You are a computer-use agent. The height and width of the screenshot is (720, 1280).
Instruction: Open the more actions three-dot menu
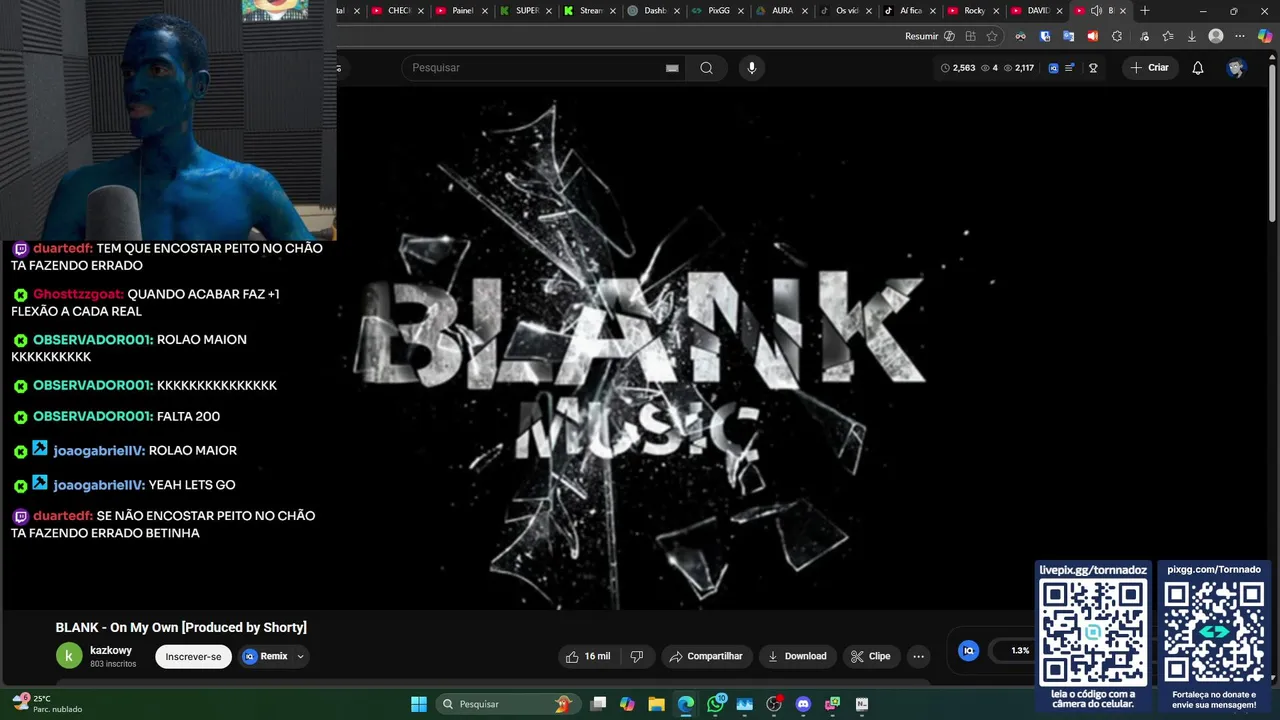(918, 656)
